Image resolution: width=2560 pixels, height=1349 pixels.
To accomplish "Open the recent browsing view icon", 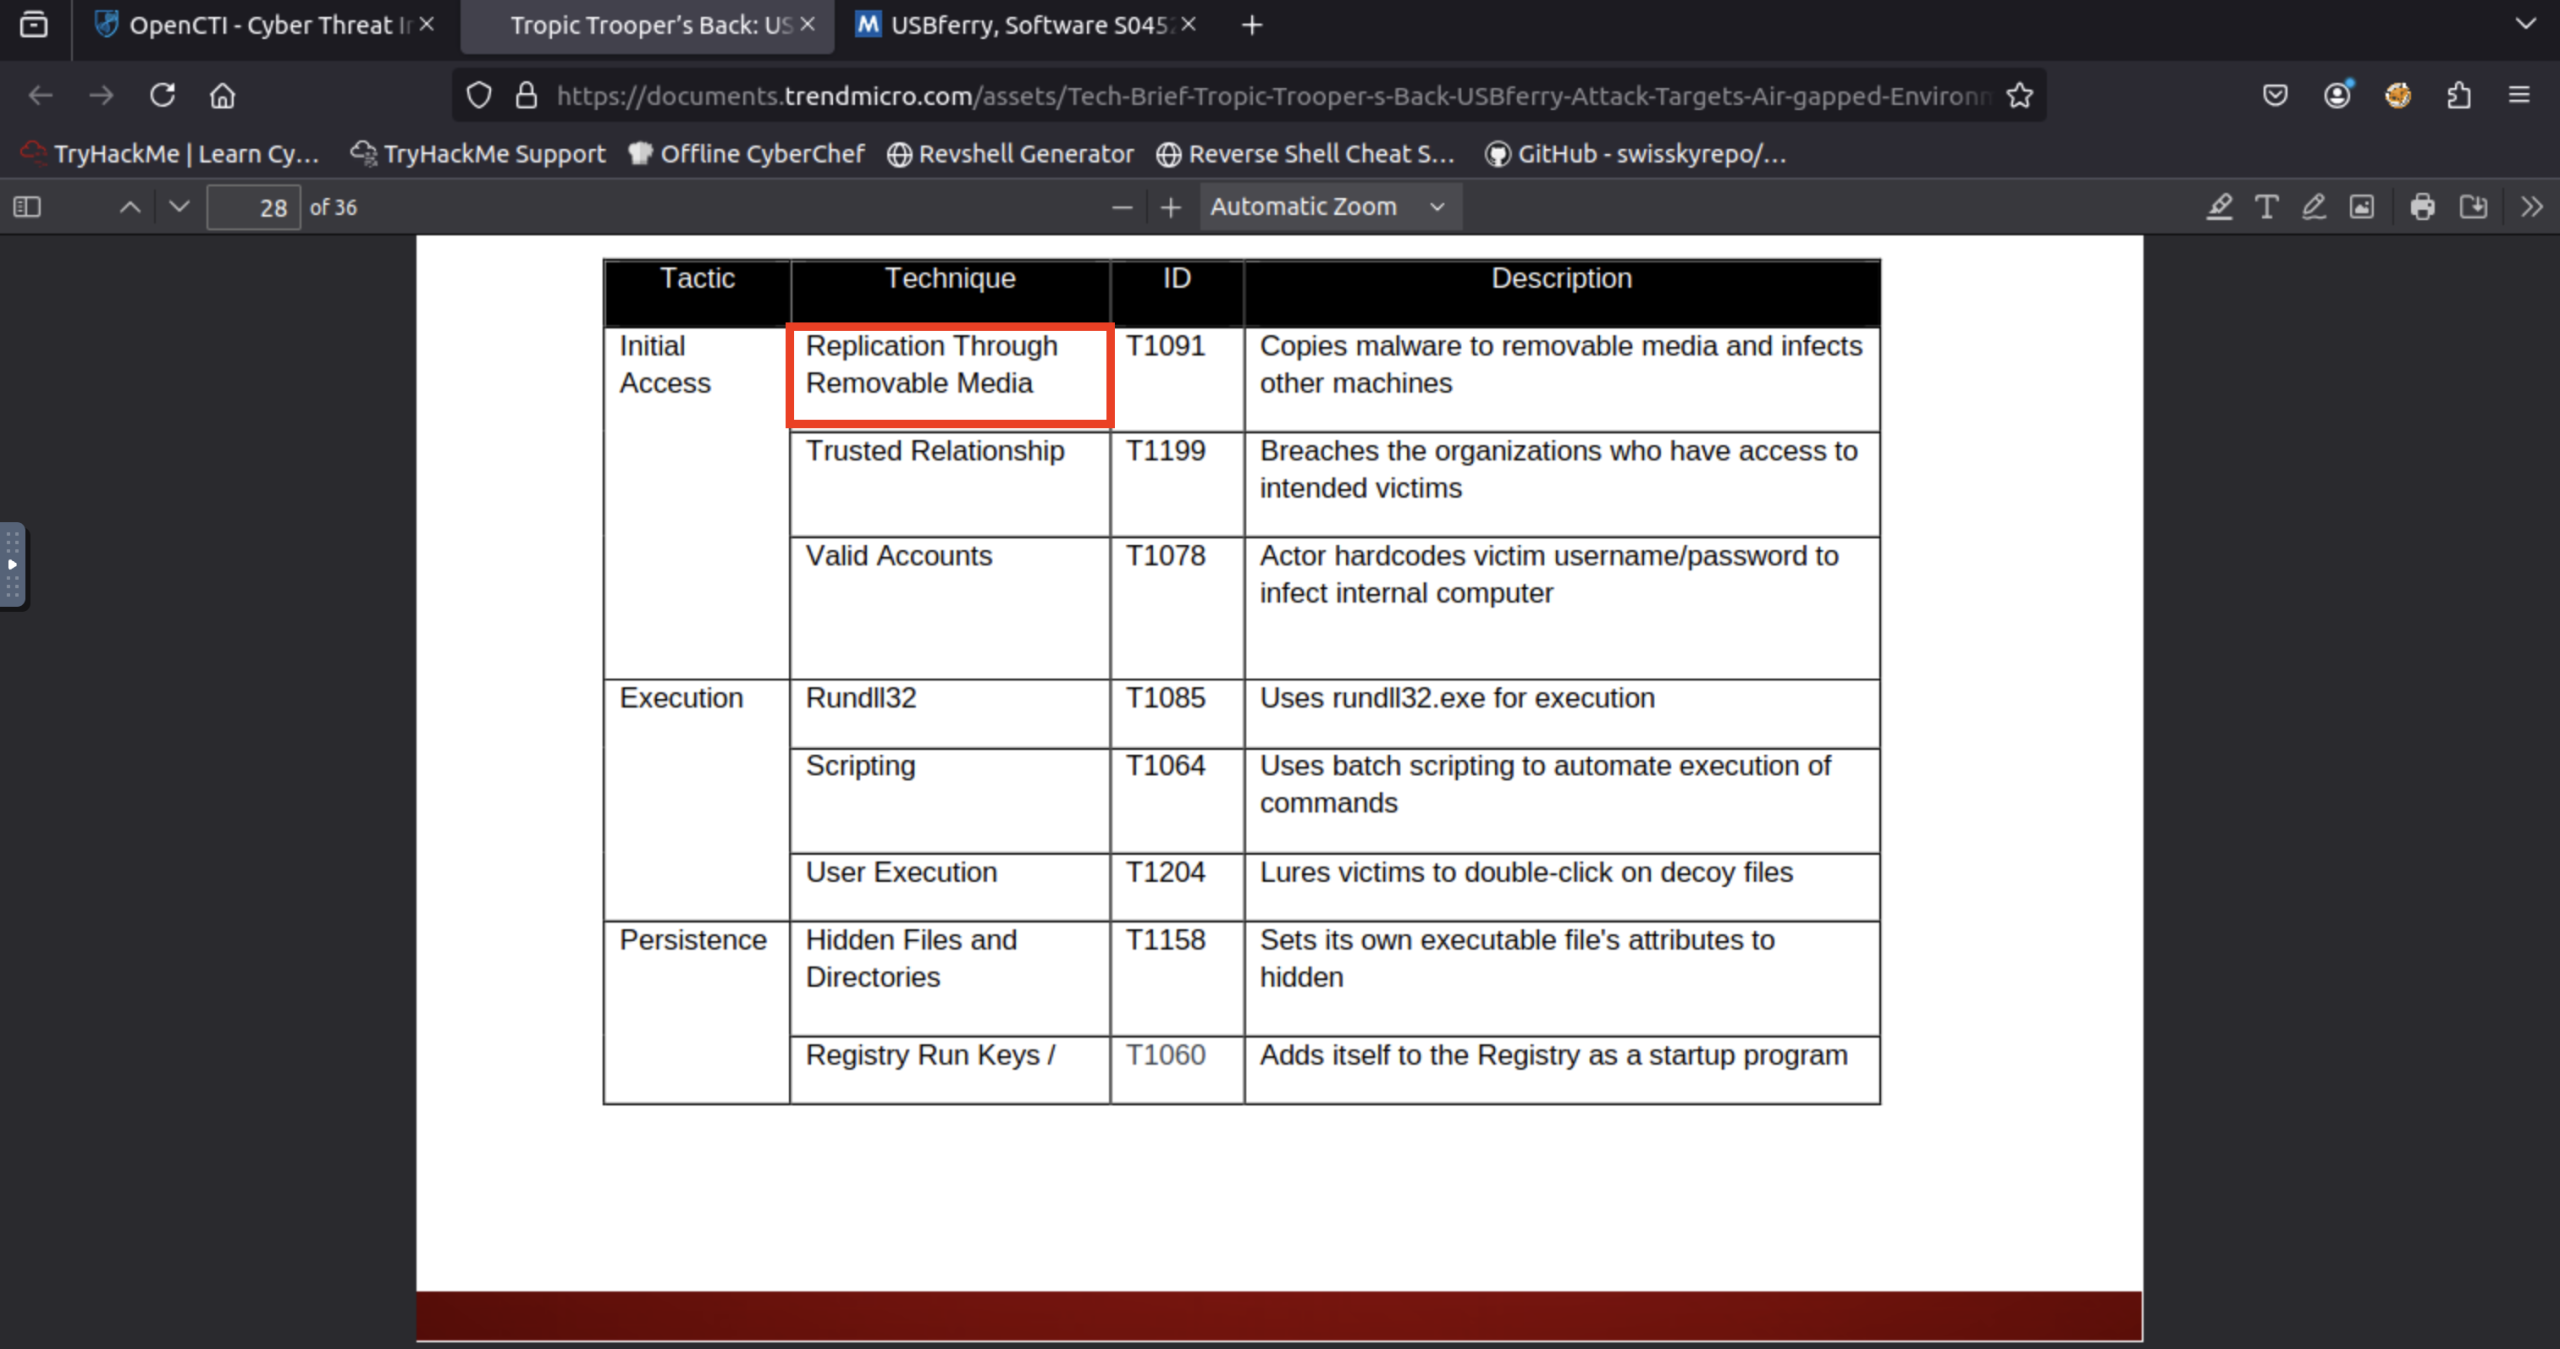I will tap(34, 25).
